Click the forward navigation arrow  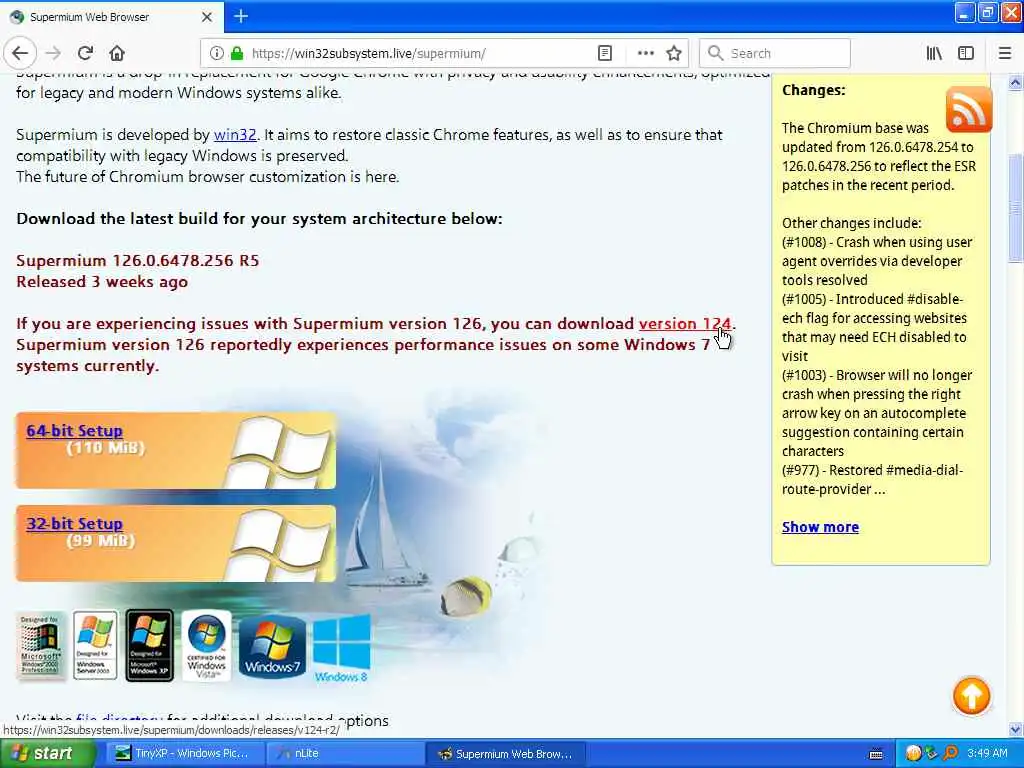(54, 53)
